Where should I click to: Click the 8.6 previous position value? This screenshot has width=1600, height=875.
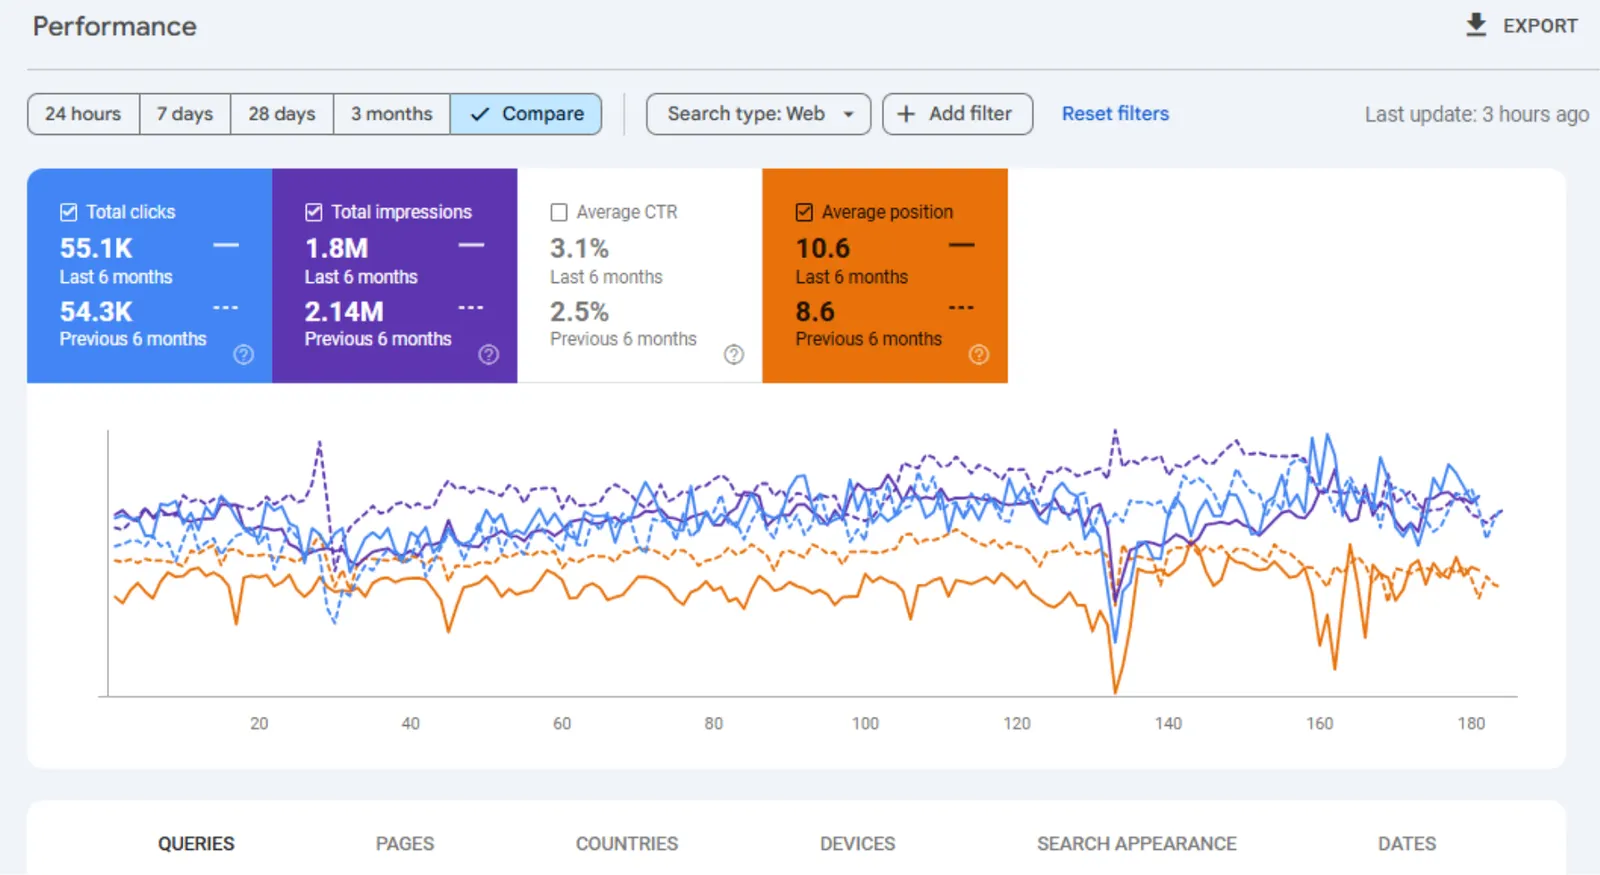(815, 312)
